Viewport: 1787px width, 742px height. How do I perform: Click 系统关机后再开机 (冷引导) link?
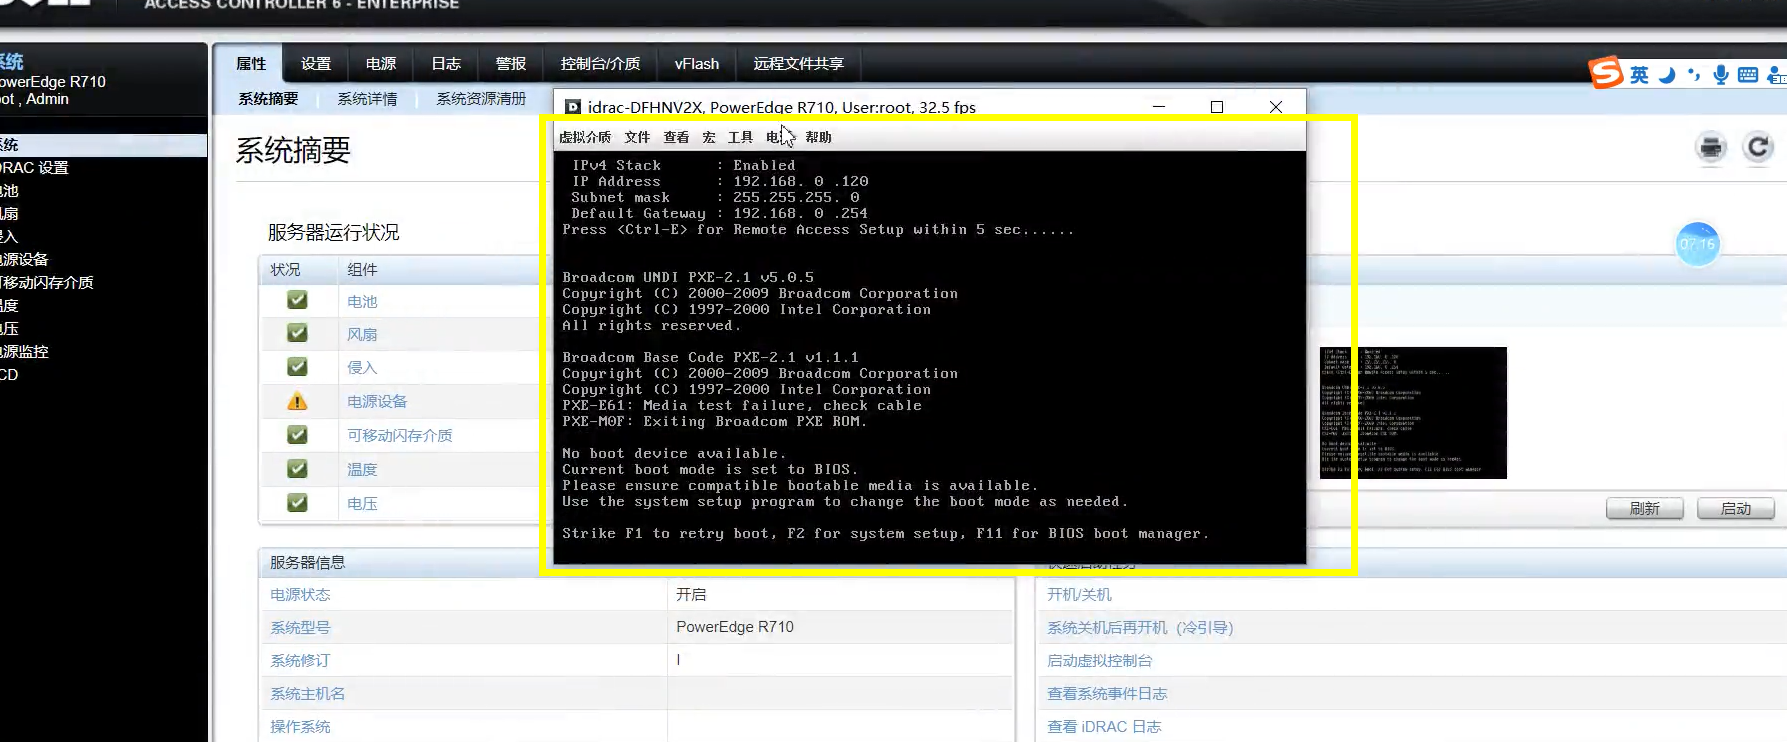click(1140, 627)
